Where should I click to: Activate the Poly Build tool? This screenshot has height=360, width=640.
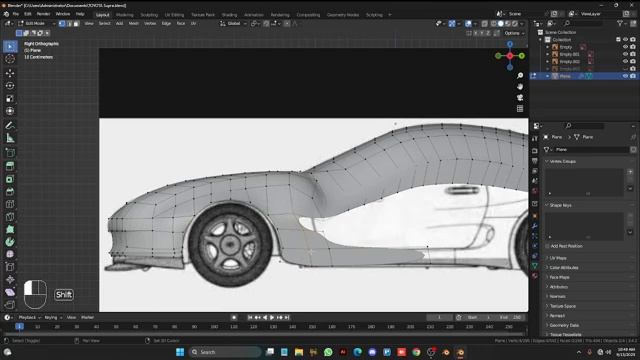10,229
